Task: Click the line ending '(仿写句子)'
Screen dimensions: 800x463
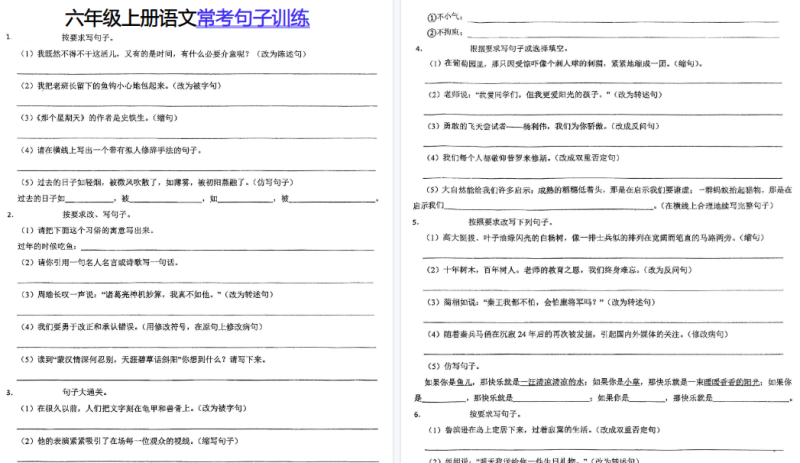Action: 157,182
